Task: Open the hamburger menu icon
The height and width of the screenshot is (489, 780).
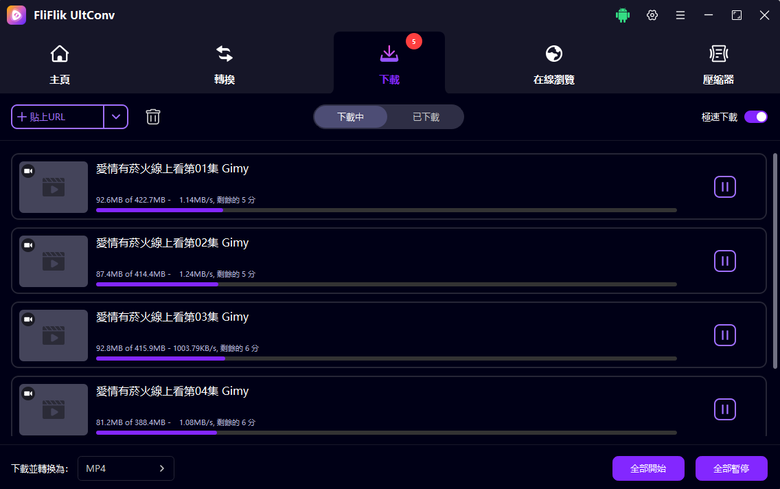Action: pos(680,15)
